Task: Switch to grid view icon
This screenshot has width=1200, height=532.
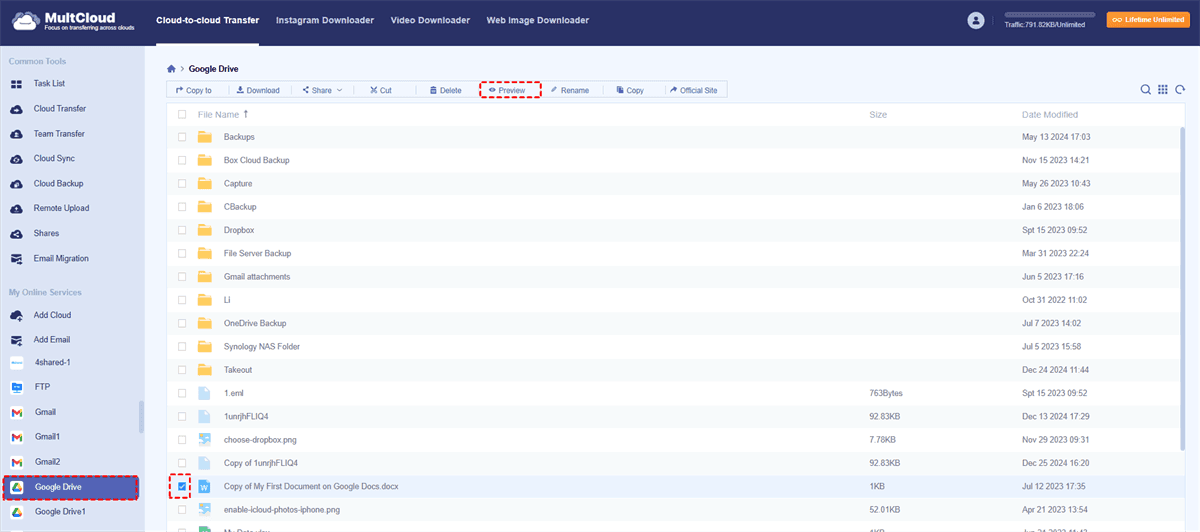Action: point(1163,90)
